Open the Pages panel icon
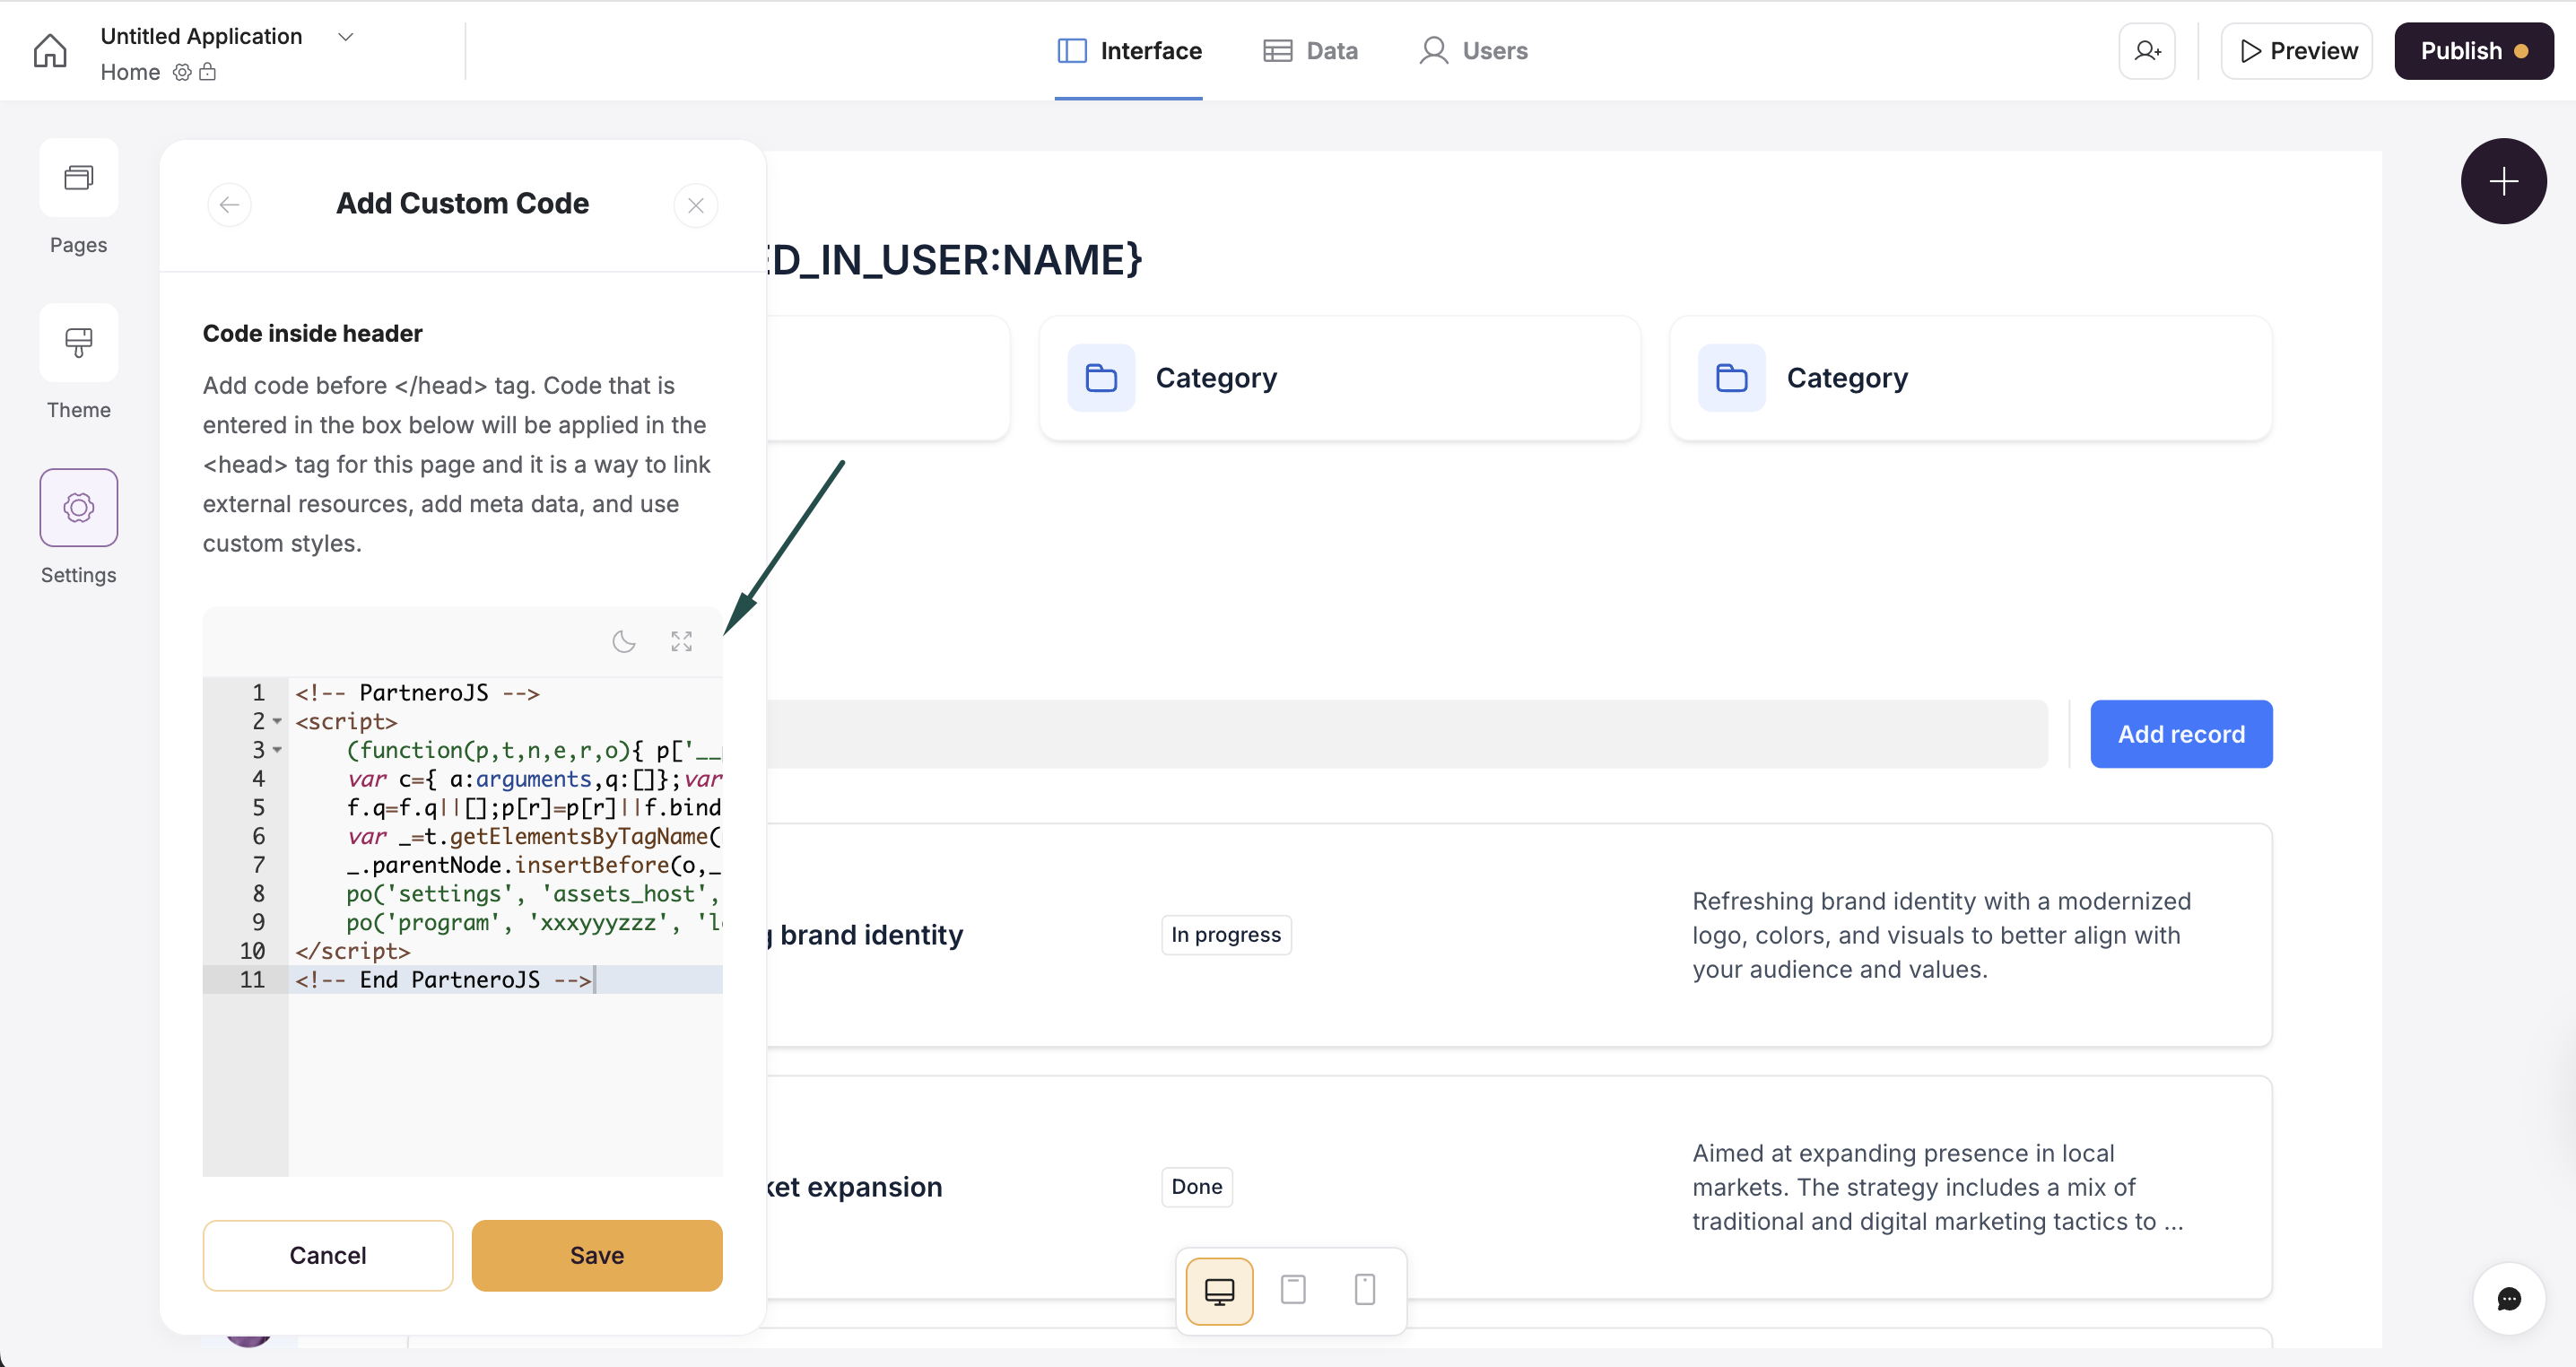 click(x=78, y=178)
